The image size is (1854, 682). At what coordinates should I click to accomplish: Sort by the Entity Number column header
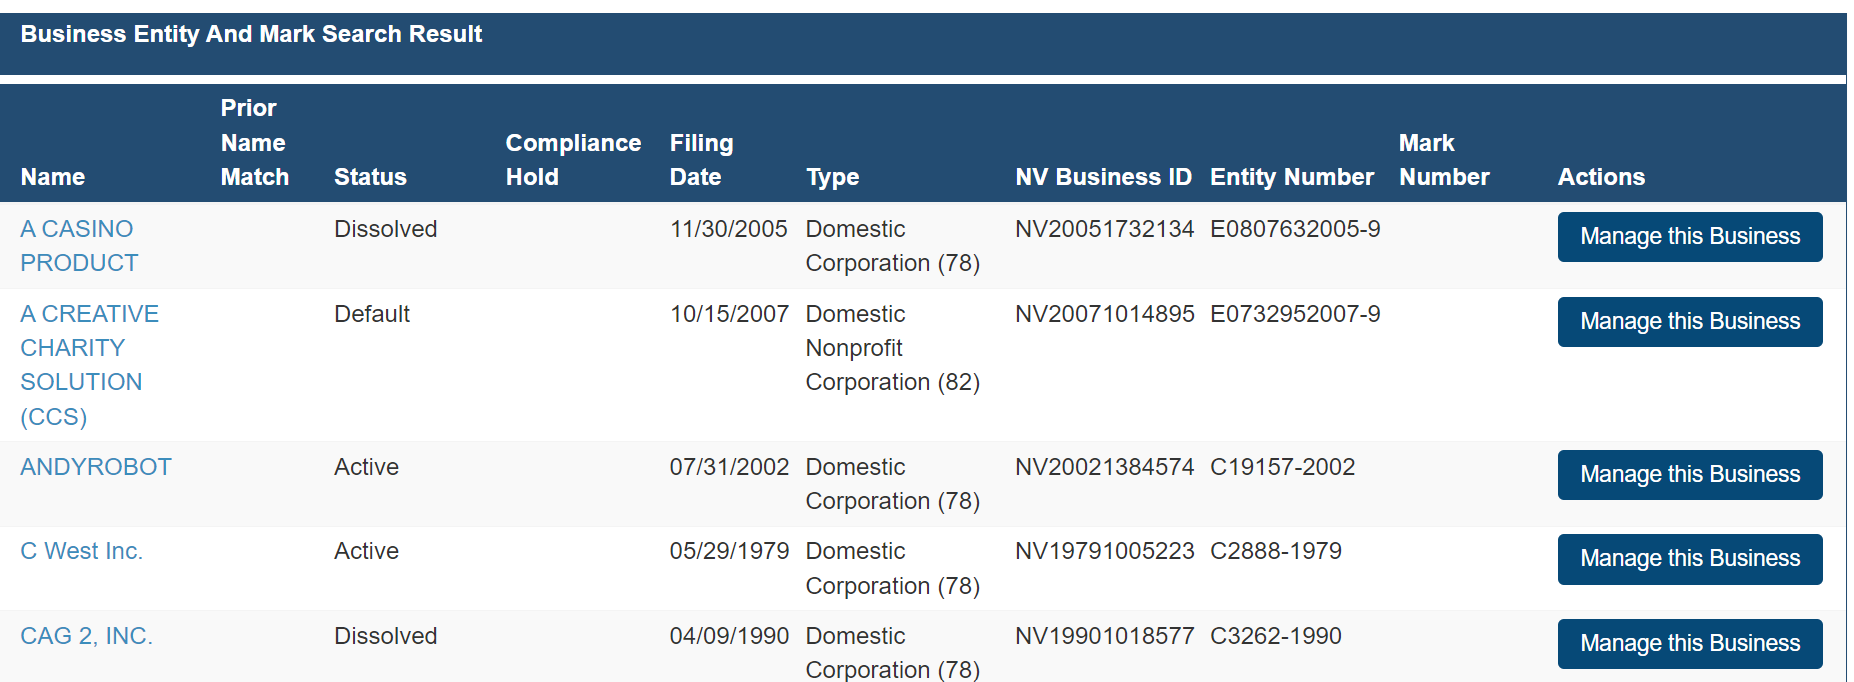pos(1291,177)
